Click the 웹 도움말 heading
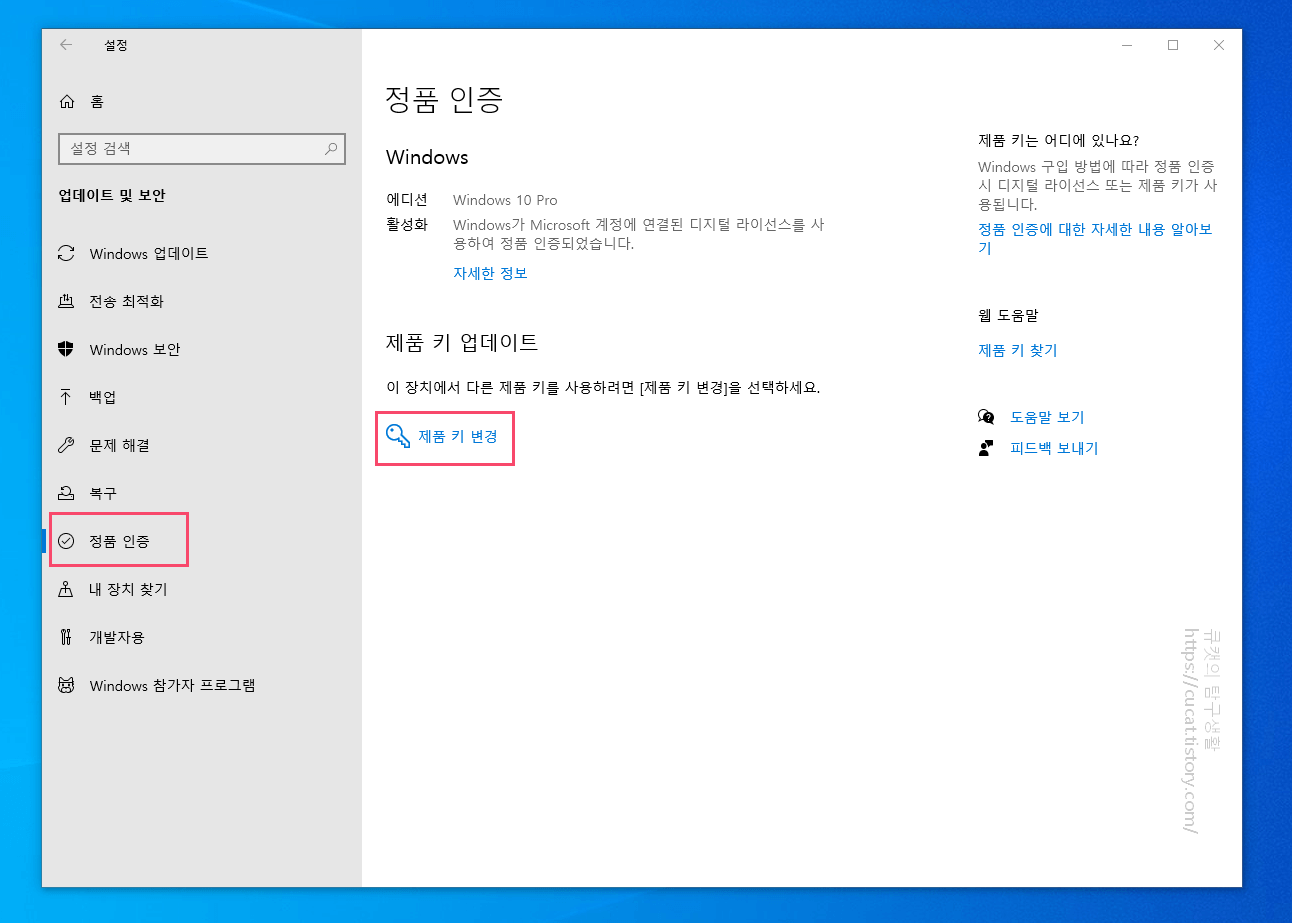The width and height of the screenshot is (1292, 923). click(x=1008, y=315)
